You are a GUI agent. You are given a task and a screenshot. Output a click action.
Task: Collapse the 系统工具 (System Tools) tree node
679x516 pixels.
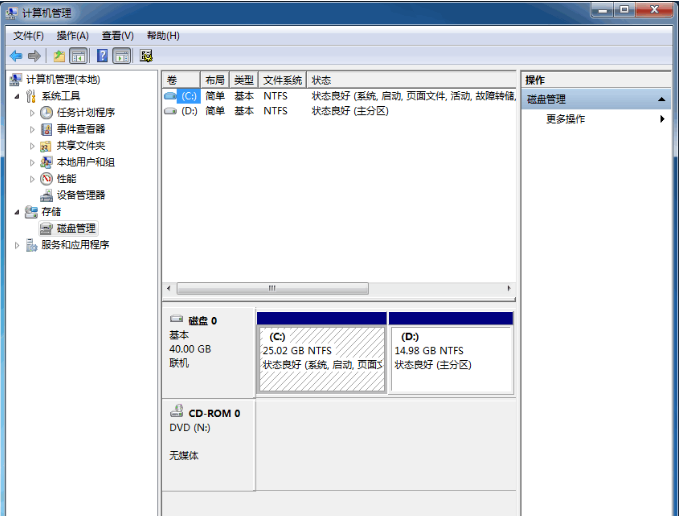[17, 97]
